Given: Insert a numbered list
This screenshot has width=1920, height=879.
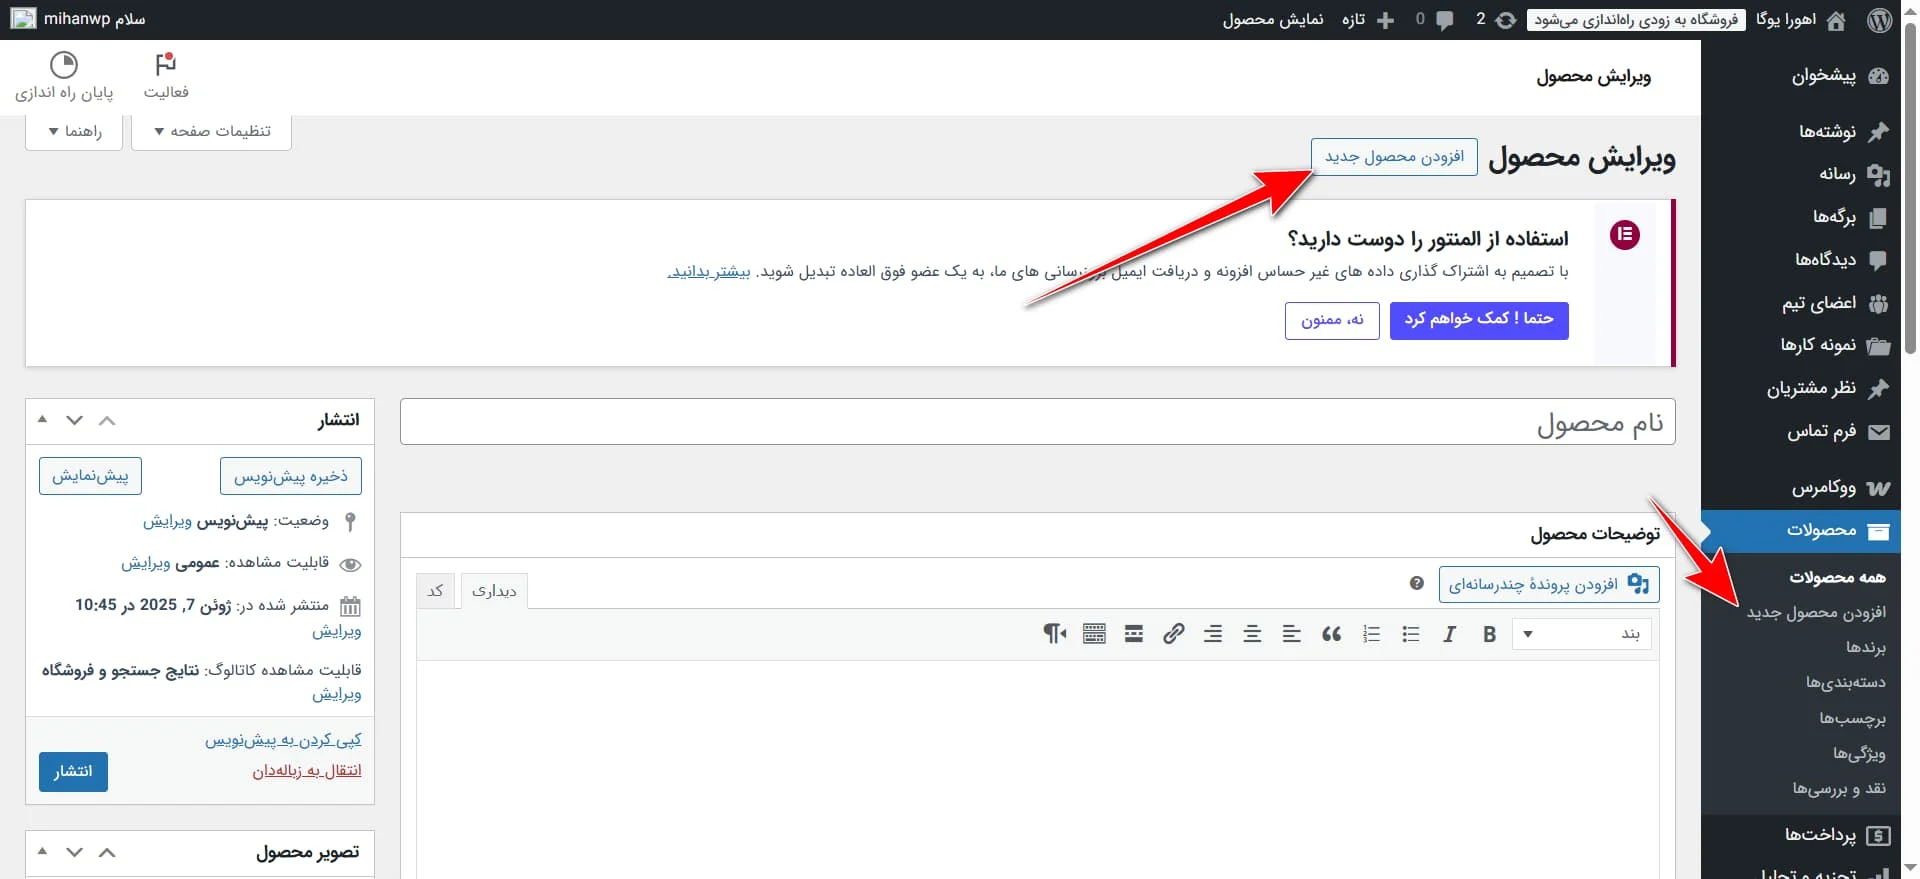Looking at the screenshot, I should (x=1371, y=634).
